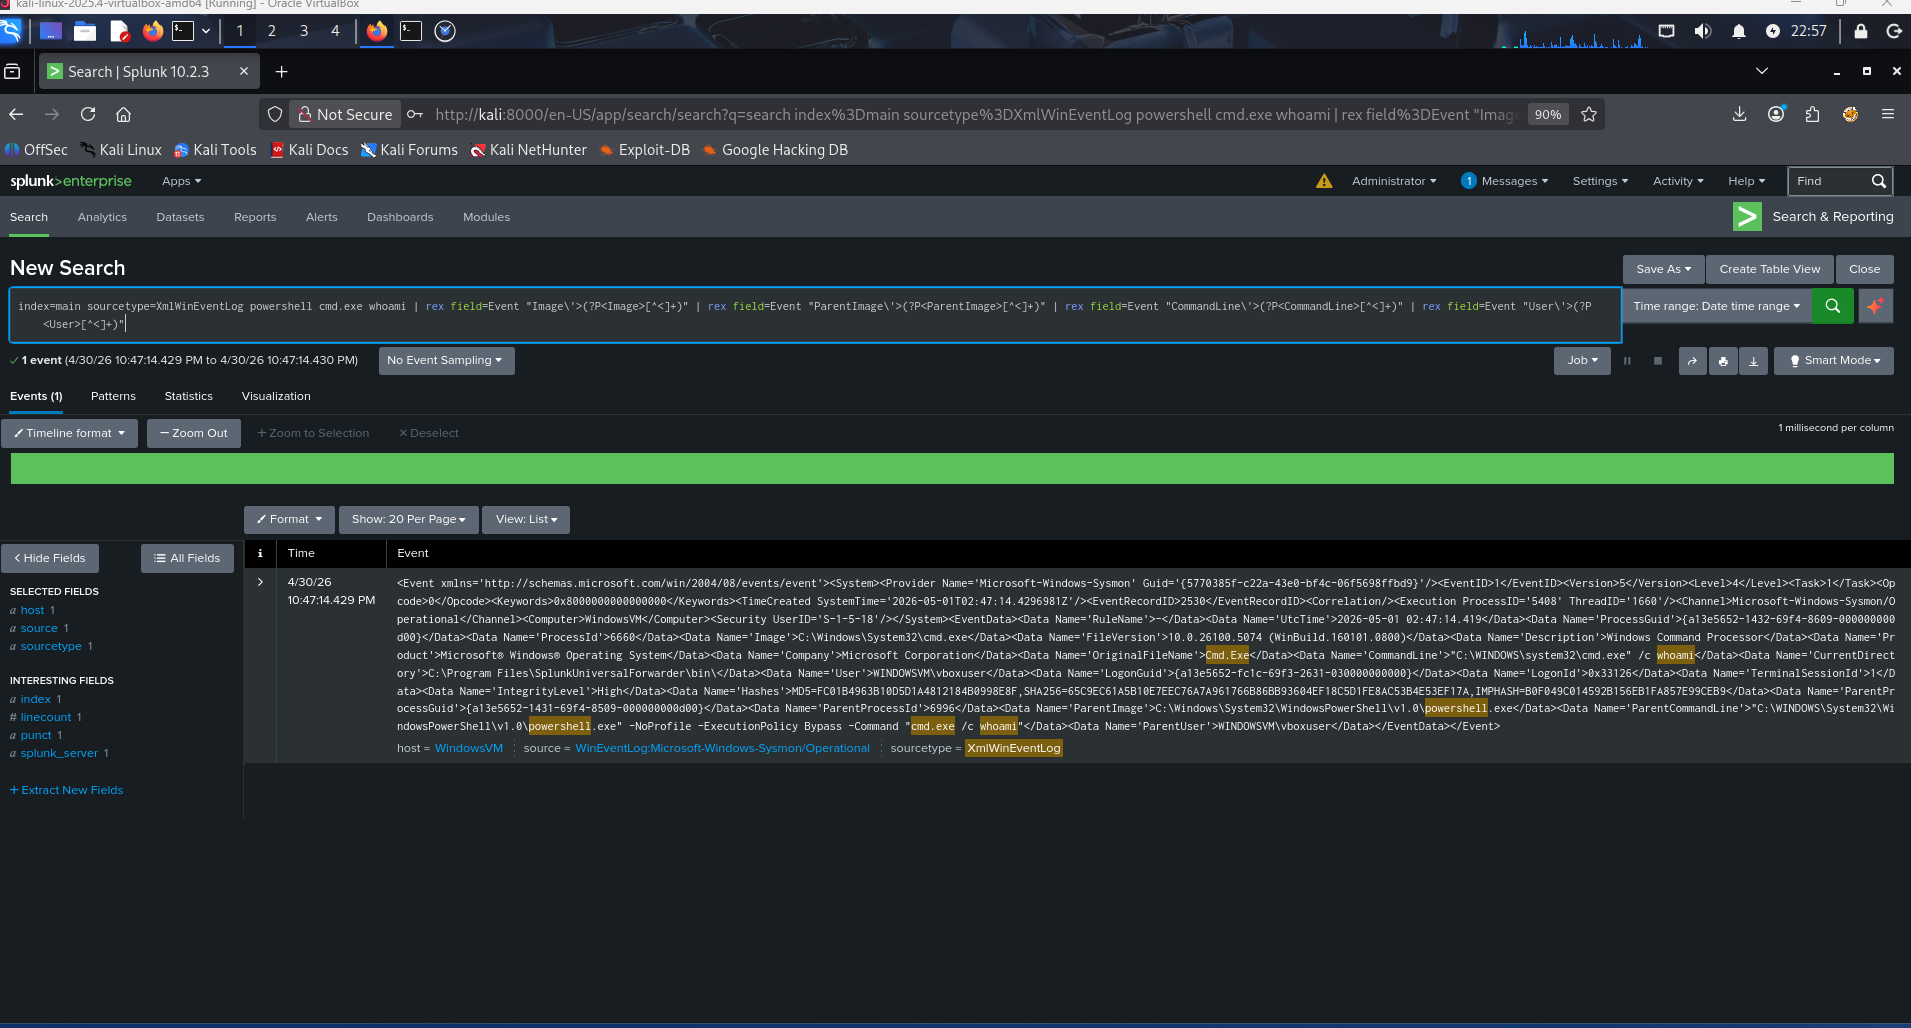
Task: Go to the Analytics tab
Action: pos(102,217)
